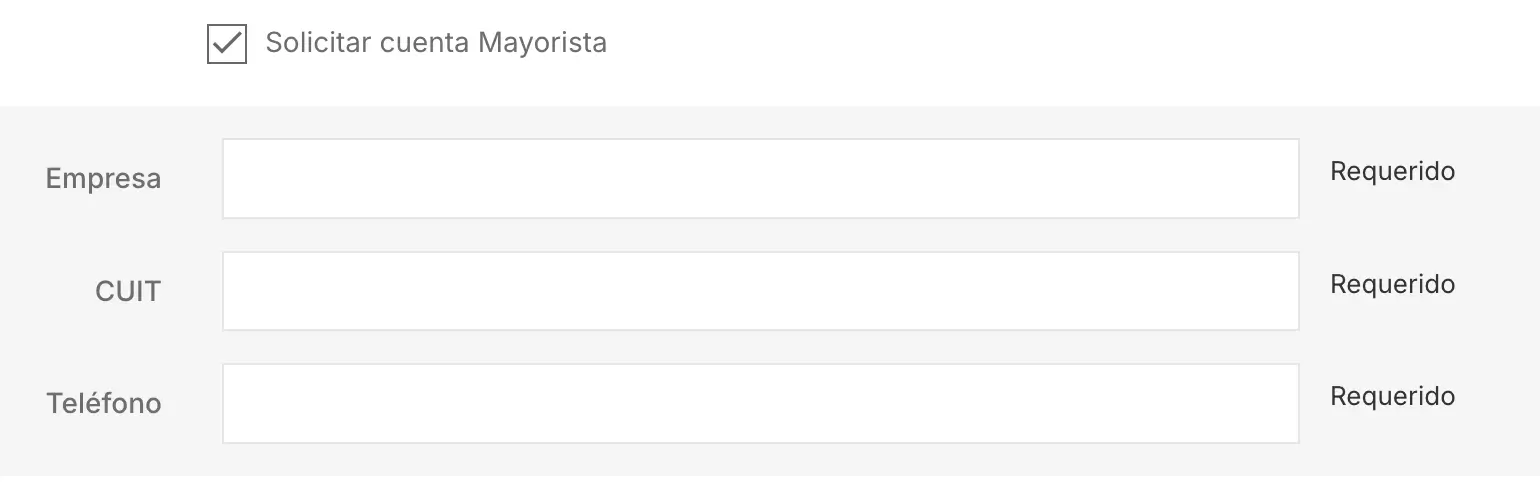
Task: Click the last Requerido validation message
Action: tap(1392, 397)
